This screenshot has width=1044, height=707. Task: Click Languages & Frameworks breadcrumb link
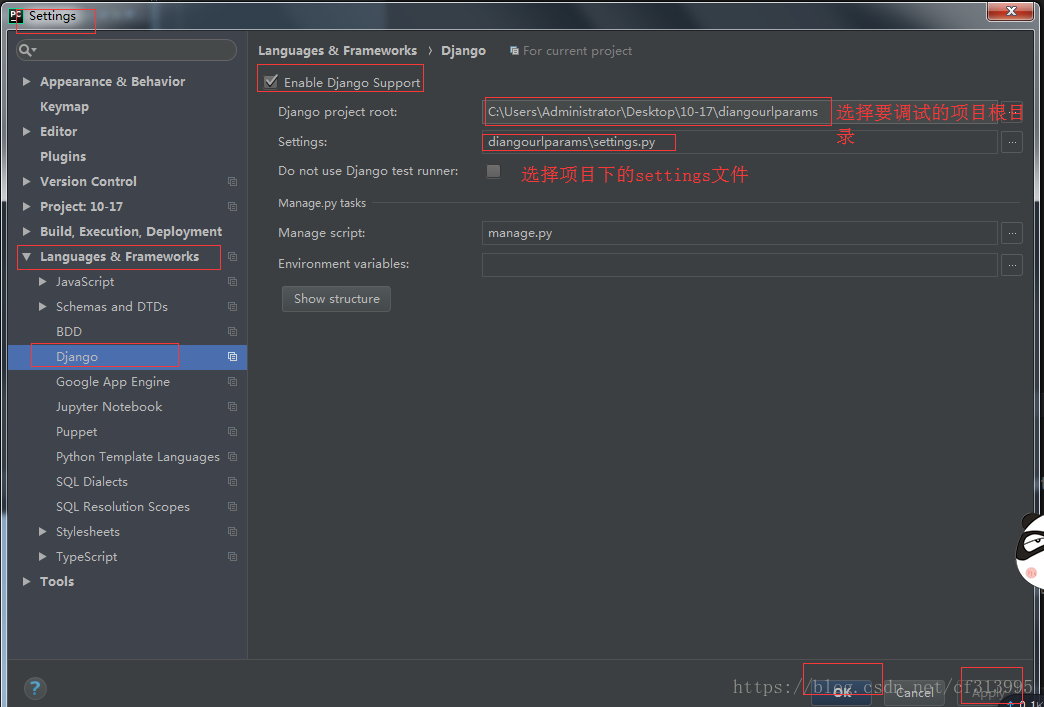coord(338,51)
